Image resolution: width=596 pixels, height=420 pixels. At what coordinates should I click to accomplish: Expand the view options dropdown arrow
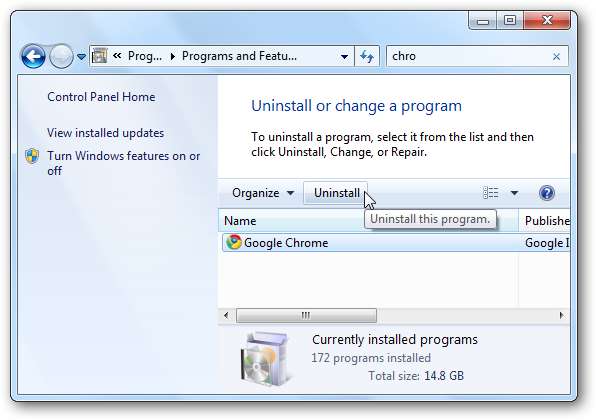[514, 193]
